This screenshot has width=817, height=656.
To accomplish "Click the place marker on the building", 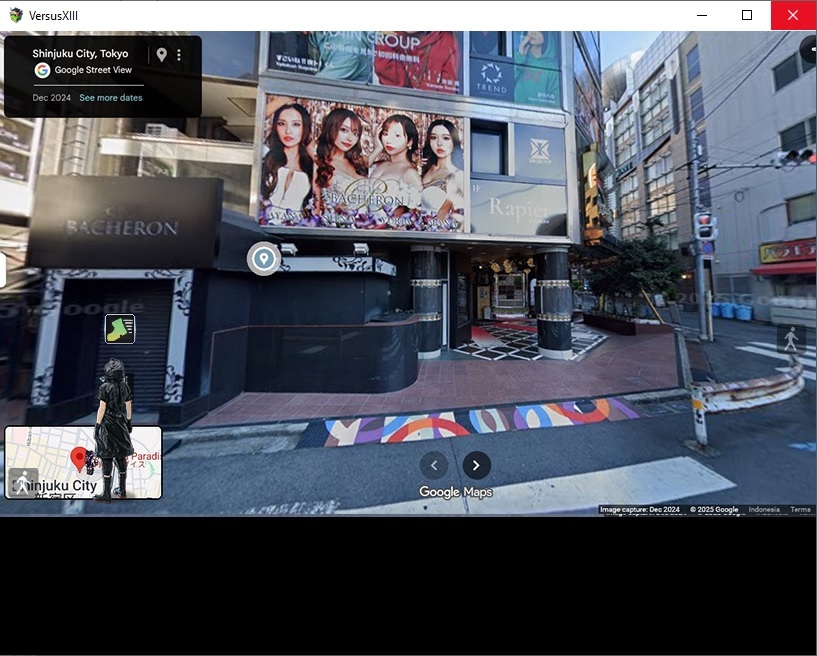I will point(264,259).
